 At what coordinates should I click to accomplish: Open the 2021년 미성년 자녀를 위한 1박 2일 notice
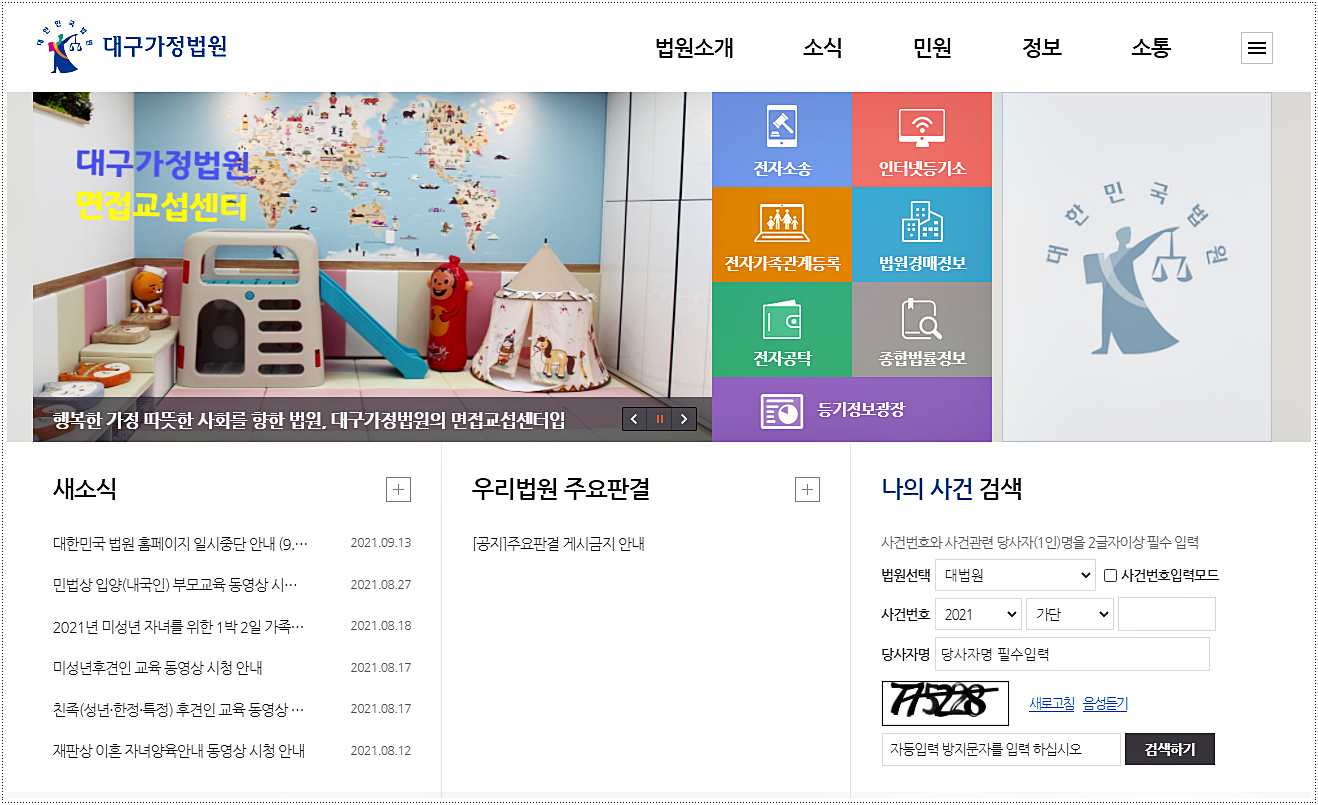click(x=179, y=627)
